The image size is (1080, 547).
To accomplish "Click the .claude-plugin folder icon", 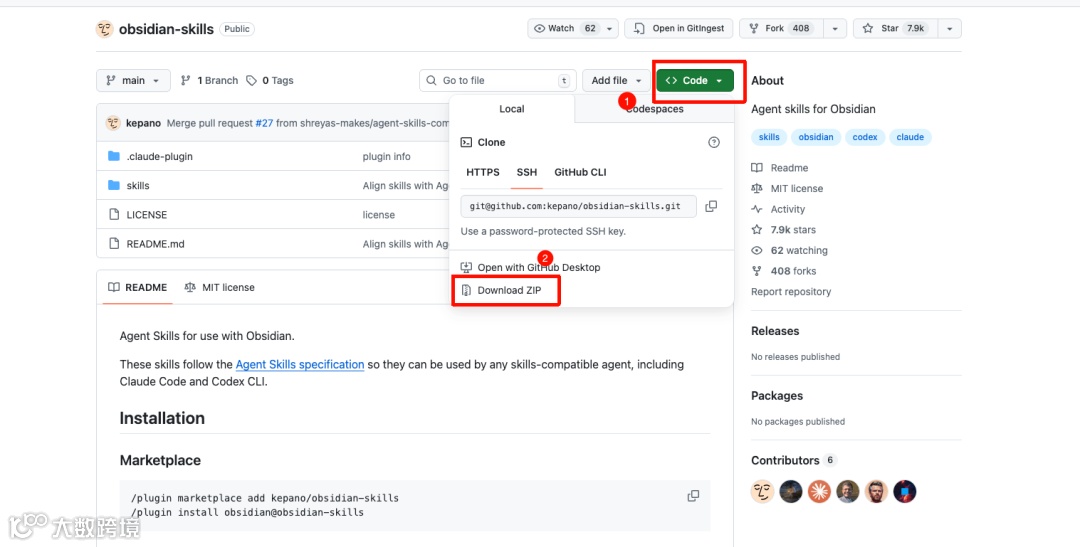I will point(114,156).
